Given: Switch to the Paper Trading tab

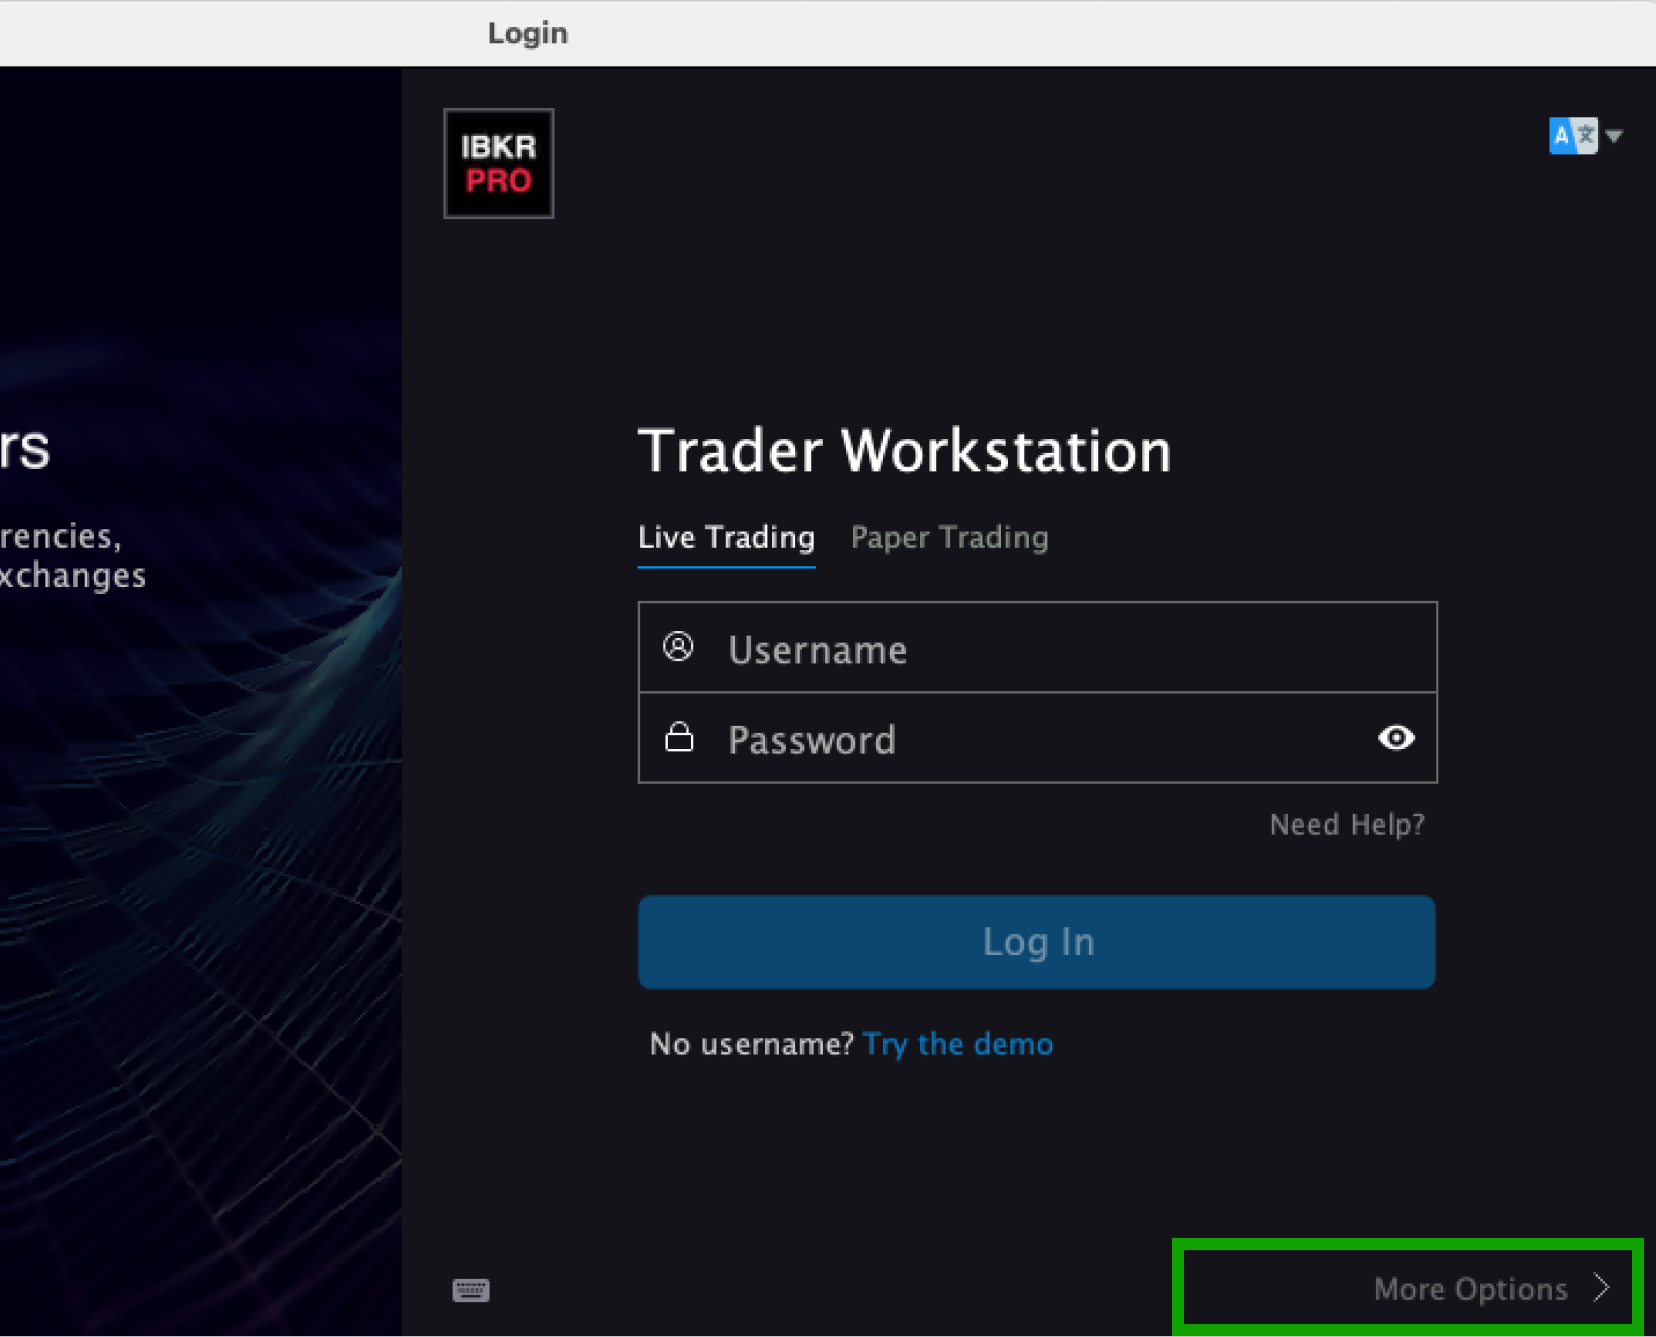Looking at the screenshot, I should tap(949, 538).
